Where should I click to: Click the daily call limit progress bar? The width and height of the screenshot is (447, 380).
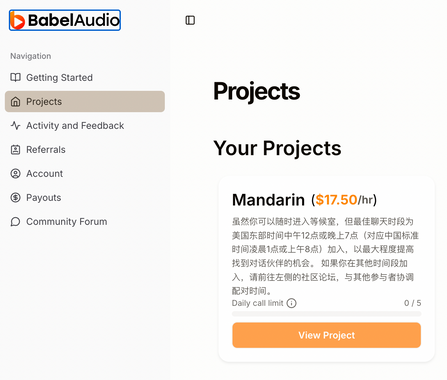tap(326, 314)
